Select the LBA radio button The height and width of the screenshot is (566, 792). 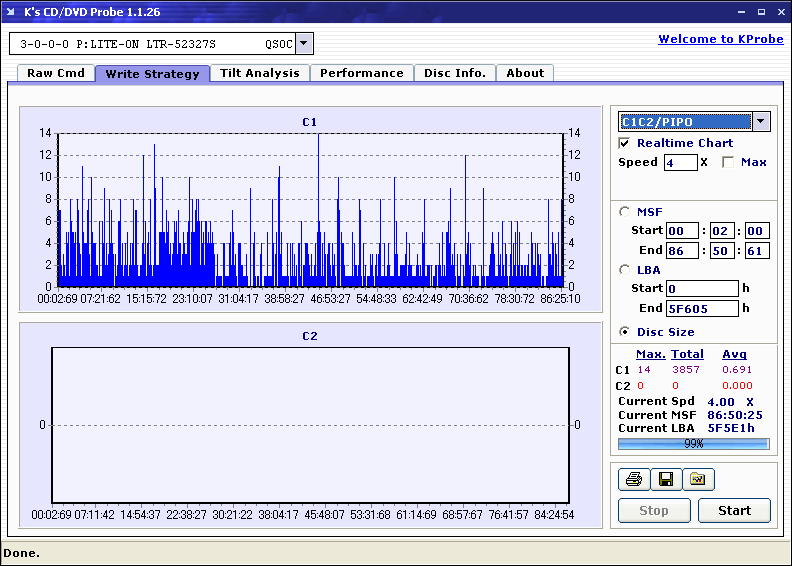(625, 269)
